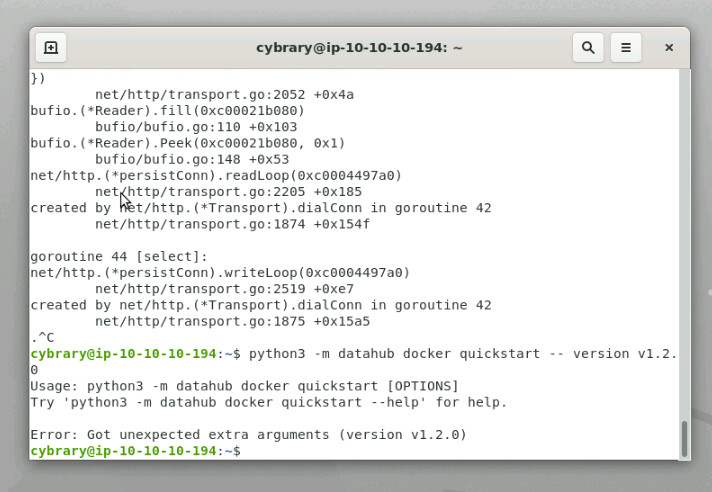Click the 'readLoop(0xc0004497a0)' line
Image resolution: width=712 pixels, height=492 pixels.
point(216,176)
